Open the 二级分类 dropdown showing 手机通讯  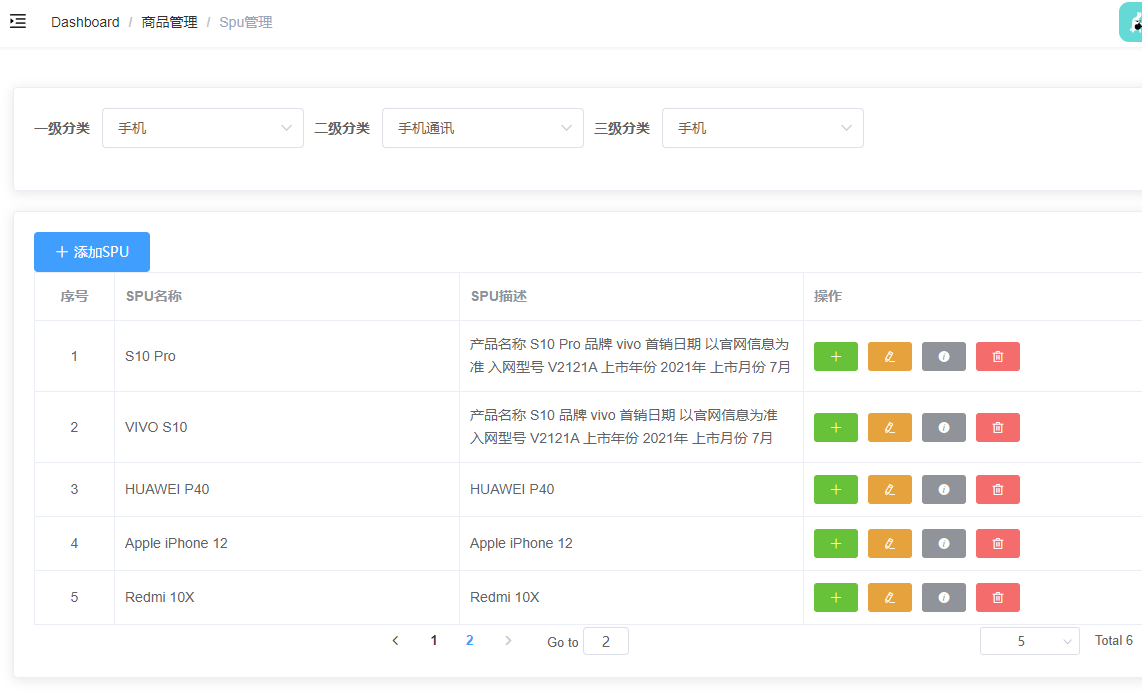coord(483,128)
